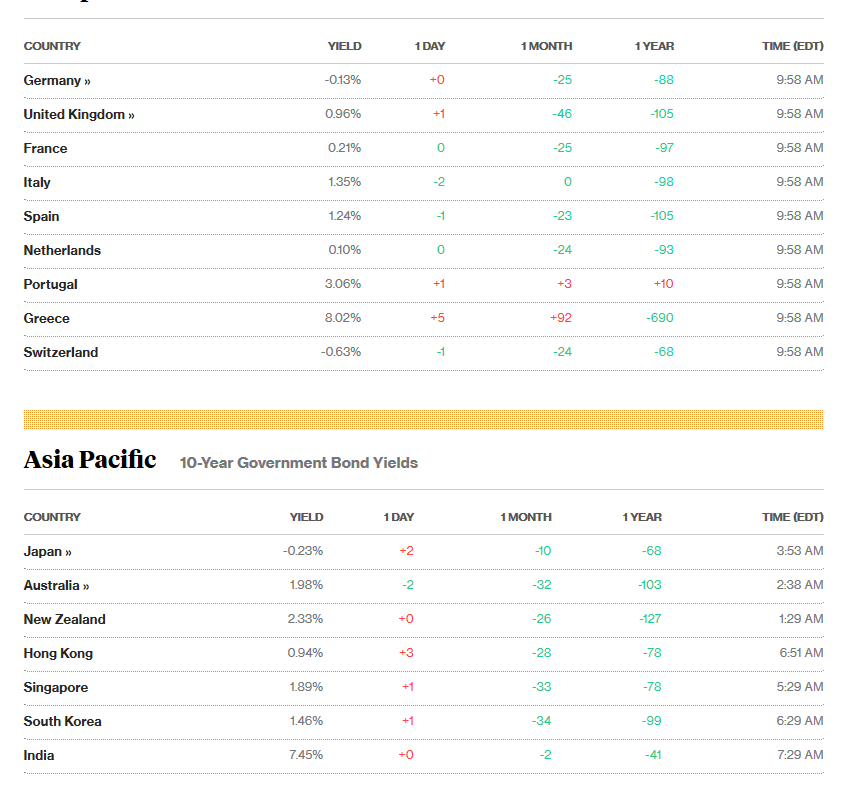Screen dimensions: 855x785
Task: Click the orange dotted divider band
Action: (423, 419)
